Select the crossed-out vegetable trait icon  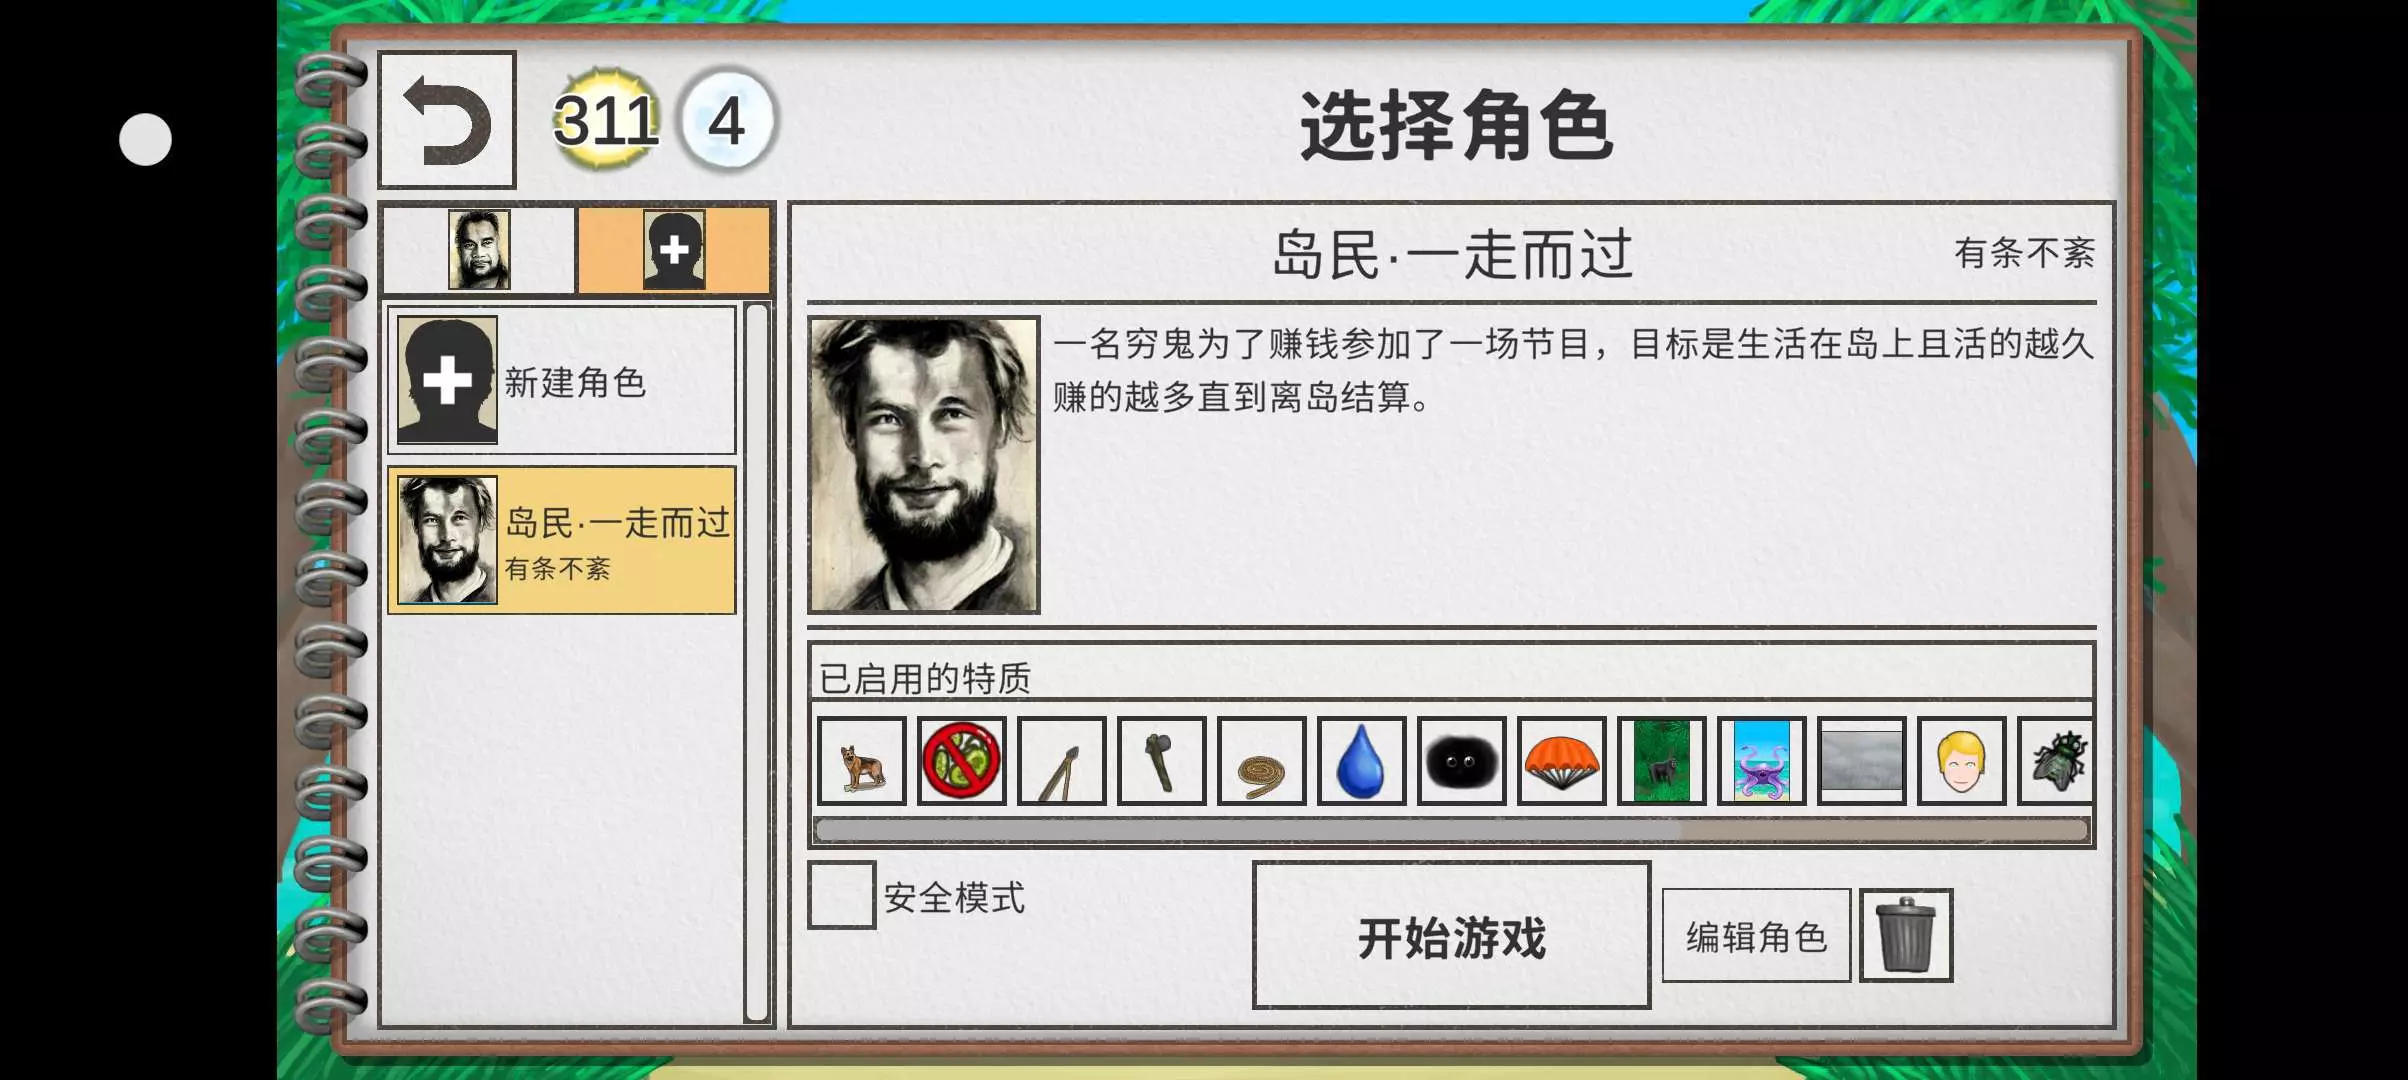[x=961, y=761]
